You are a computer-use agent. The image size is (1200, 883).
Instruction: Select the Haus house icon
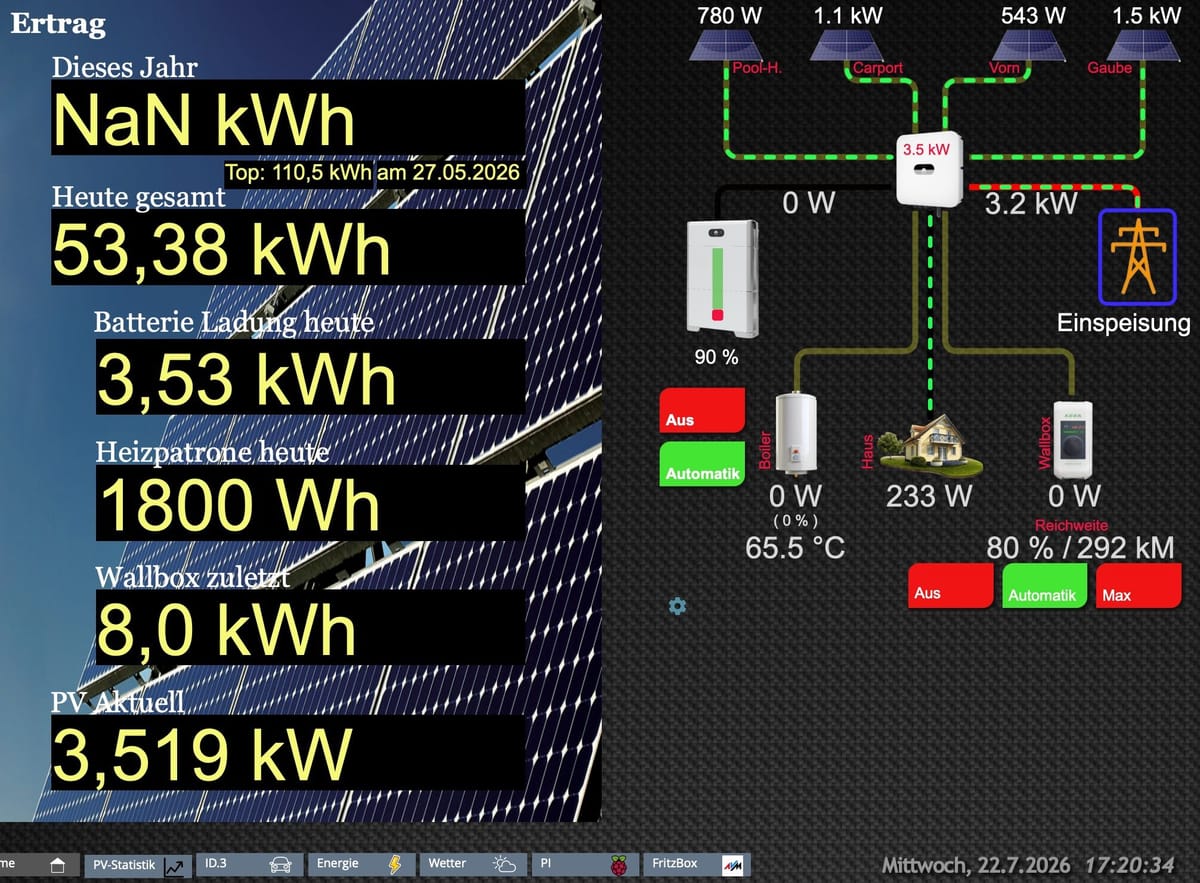click(x=932, y=444)
